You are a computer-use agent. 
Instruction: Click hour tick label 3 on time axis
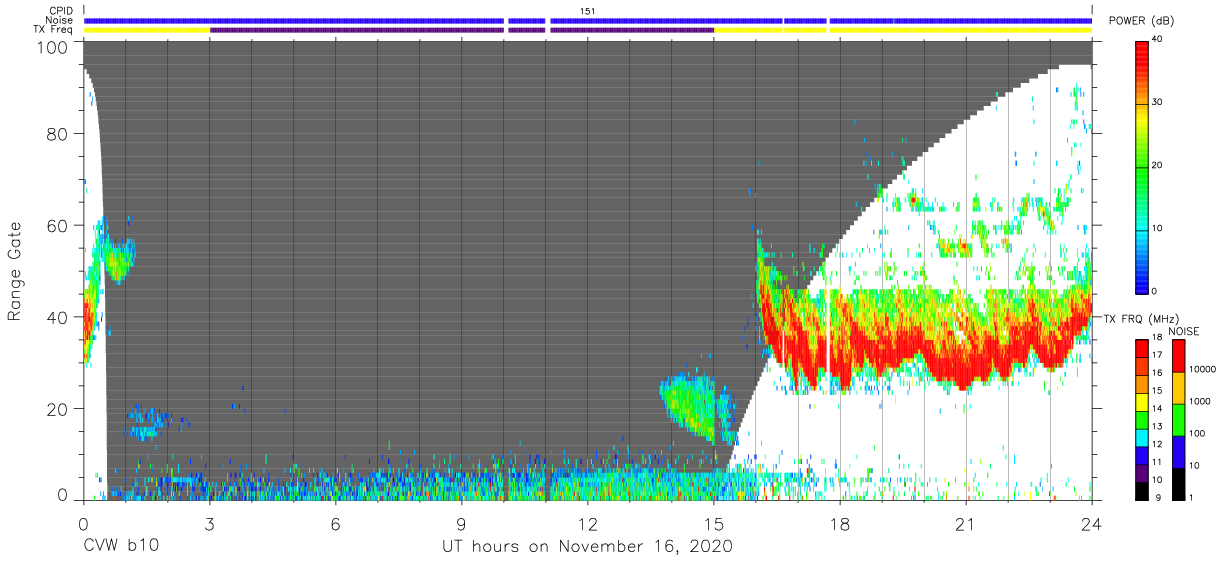[x=209, y=523]
